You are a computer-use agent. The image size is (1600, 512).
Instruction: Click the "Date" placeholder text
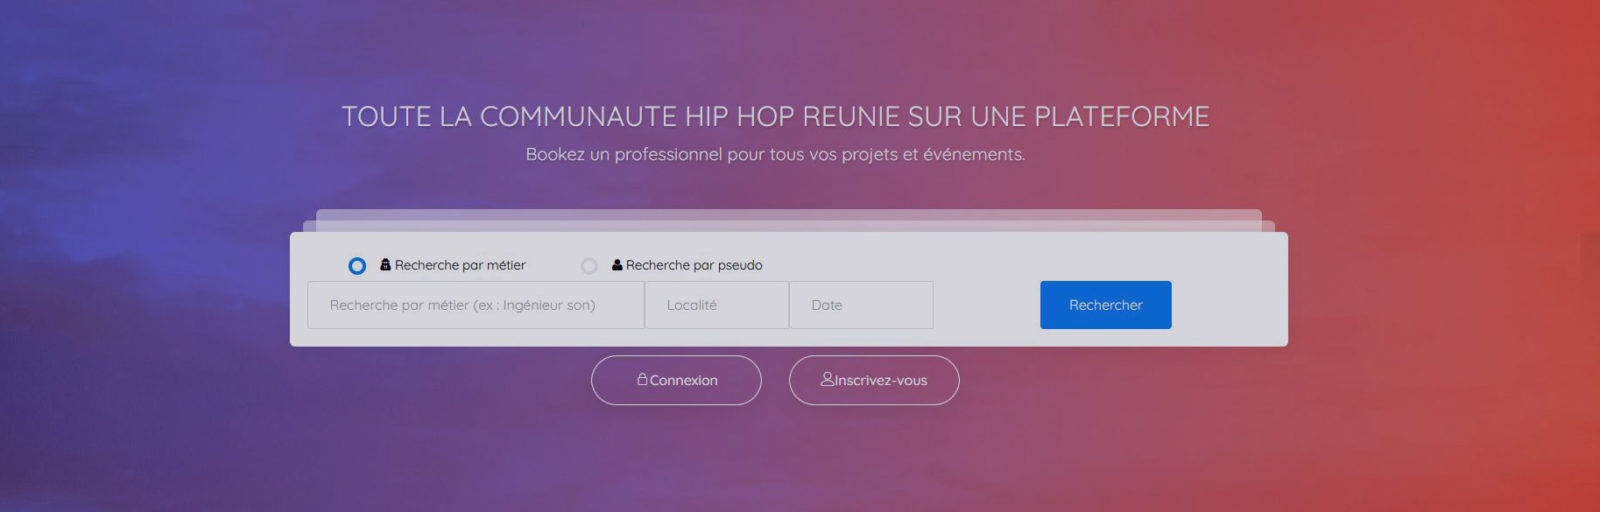[826, 305]
